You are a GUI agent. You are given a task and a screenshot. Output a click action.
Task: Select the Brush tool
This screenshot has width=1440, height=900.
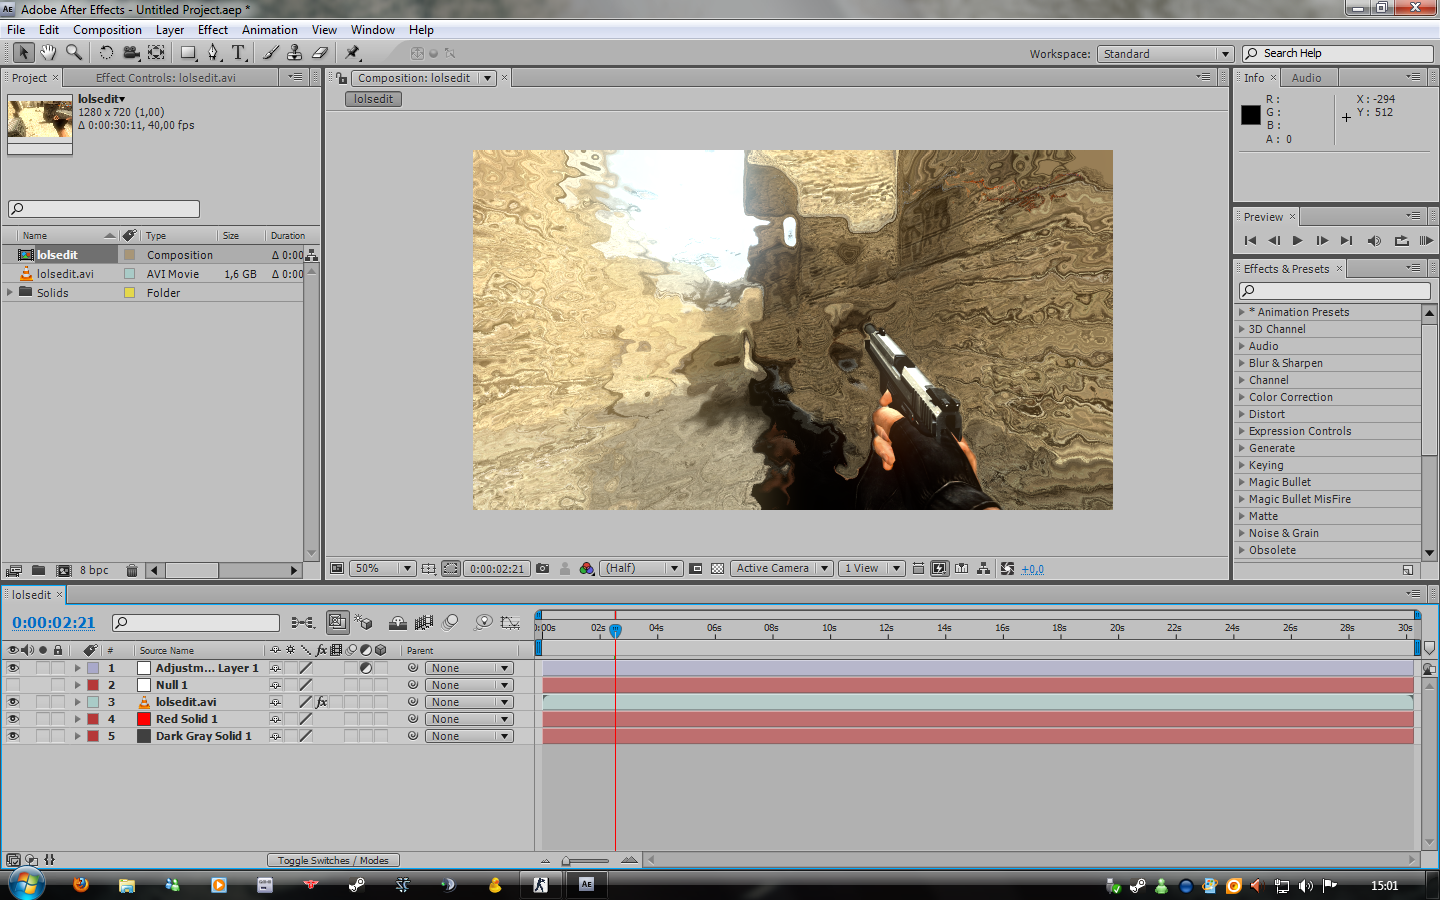(270, 53)
